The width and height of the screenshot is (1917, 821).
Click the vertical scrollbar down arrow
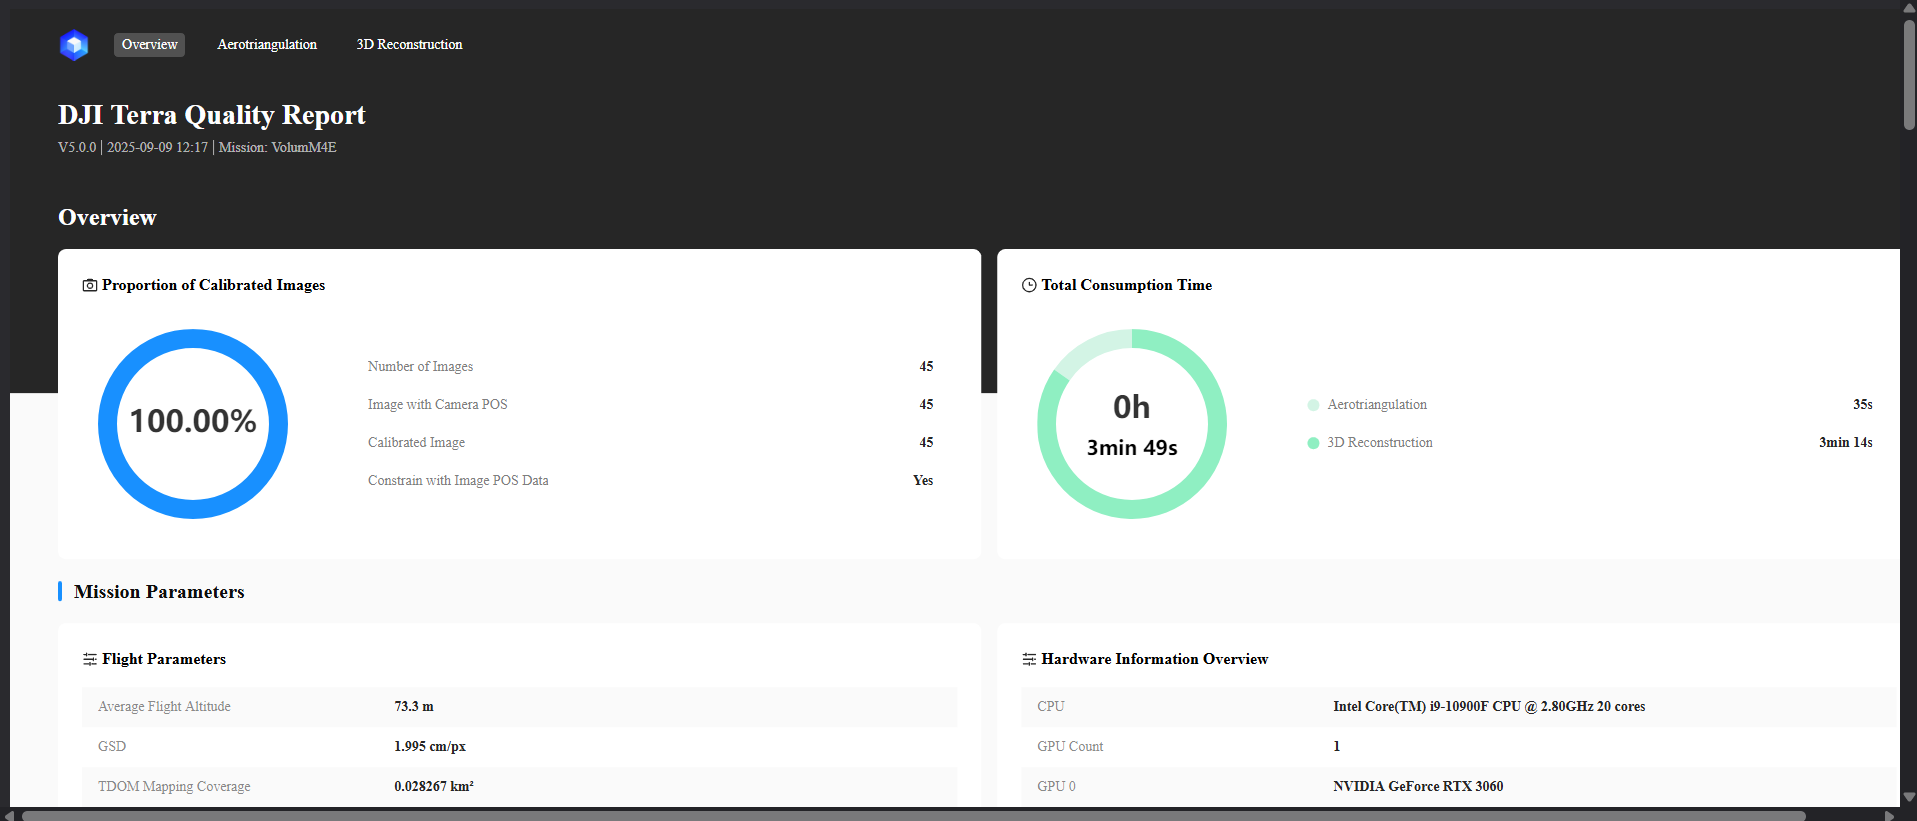click(1909, 797)
